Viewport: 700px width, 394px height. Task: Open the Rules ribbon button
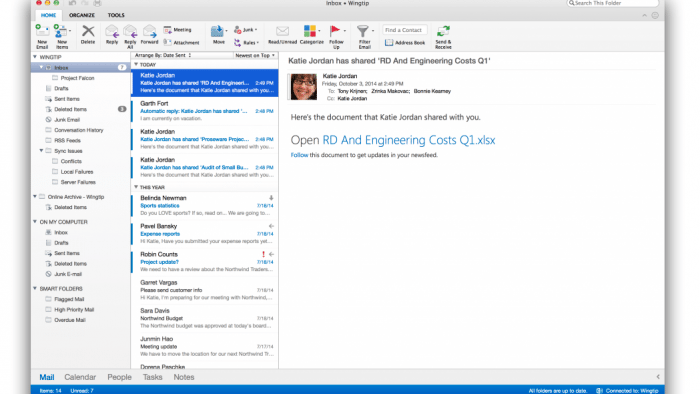click(x=246, y=42)
